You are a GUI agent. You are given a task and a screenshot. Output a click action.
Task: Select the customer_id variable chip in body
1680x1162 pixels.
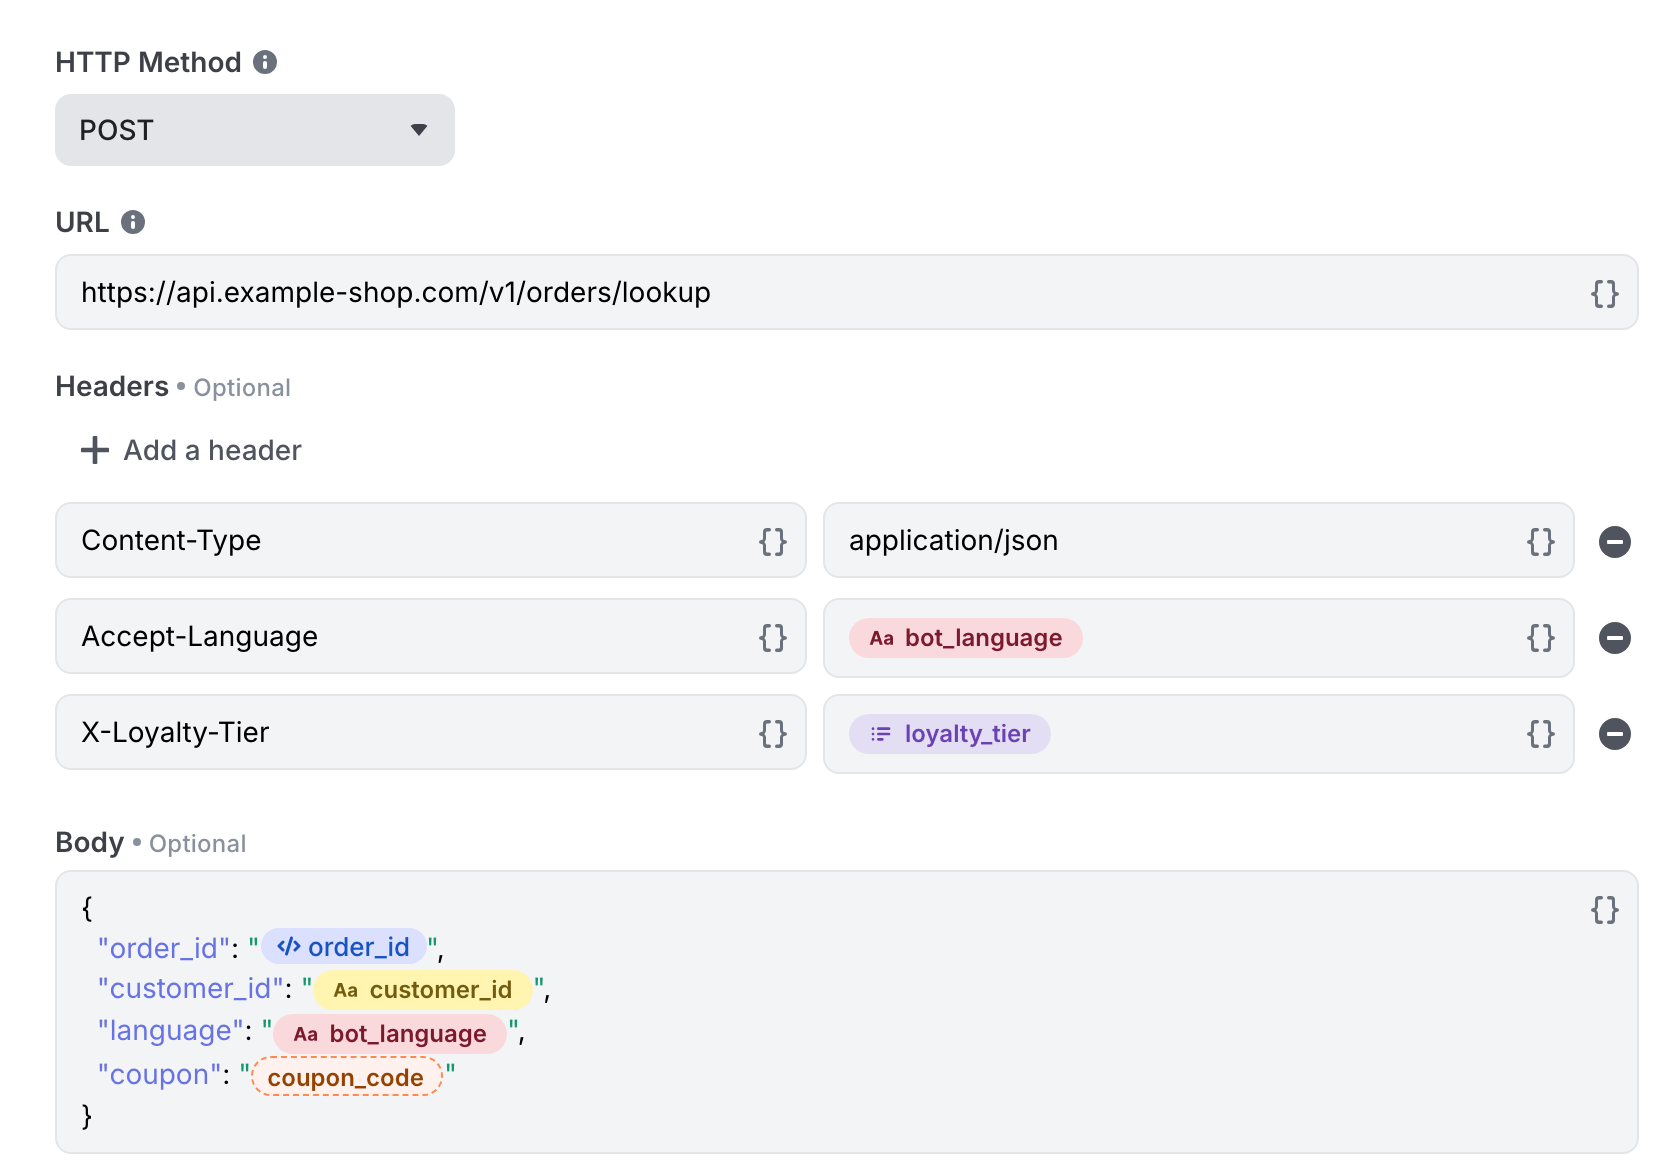point(423,990)
